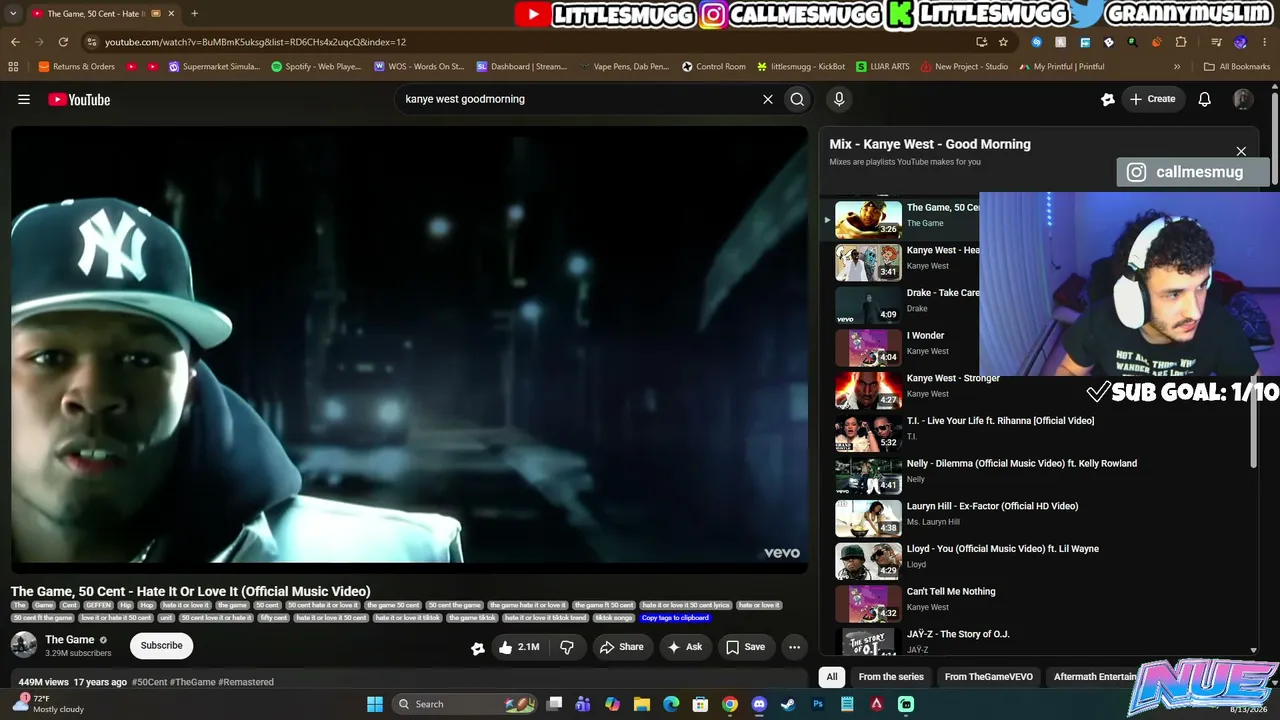The width and height of the screenshot is (1280, 720).
Task: Focus the YouTube search input field
Action: (x=580, y=99)
